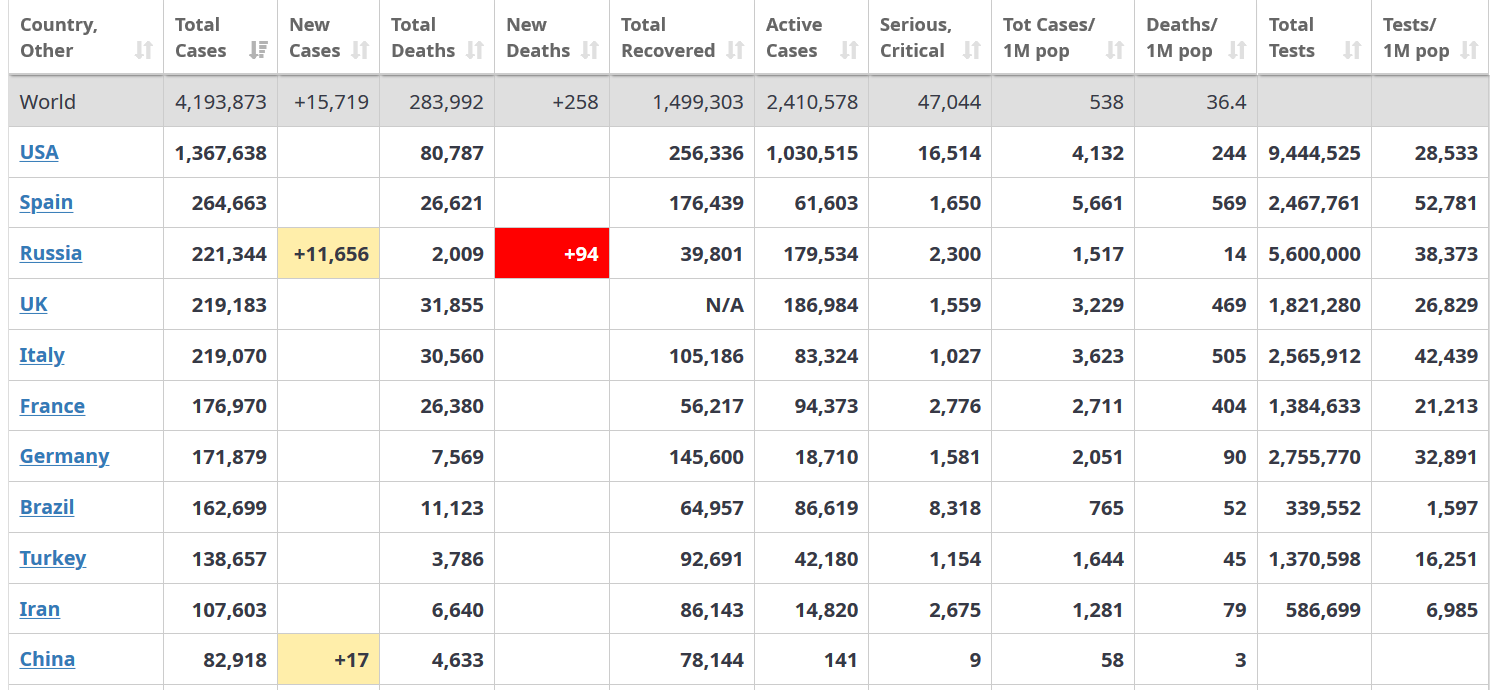Image resolution: width=1490 pixels, height=690 pixels.
Task: Follow the Turkey link
Action: (x=53, y=558)
